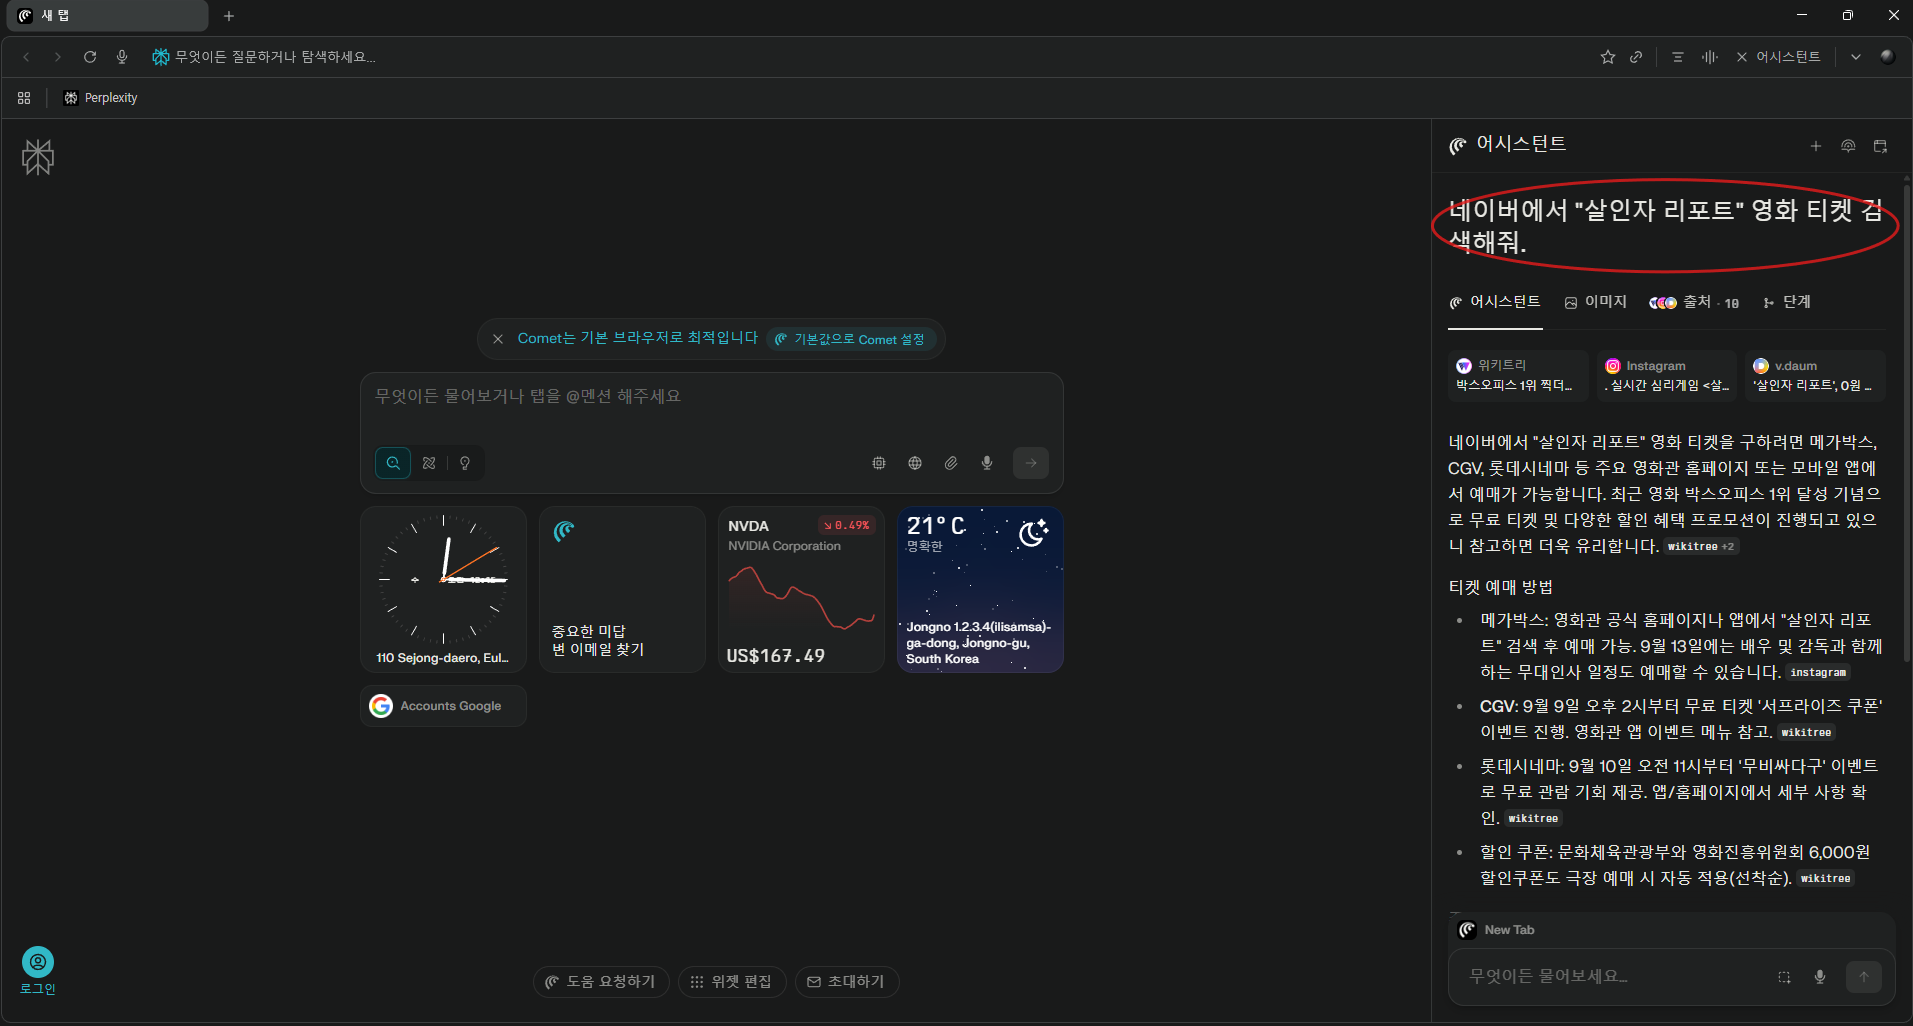1913x1026 pixels.
Task: Click the screenshot selection icon in assistant input
Action: pyautogui.click(x=1784, y=977)
